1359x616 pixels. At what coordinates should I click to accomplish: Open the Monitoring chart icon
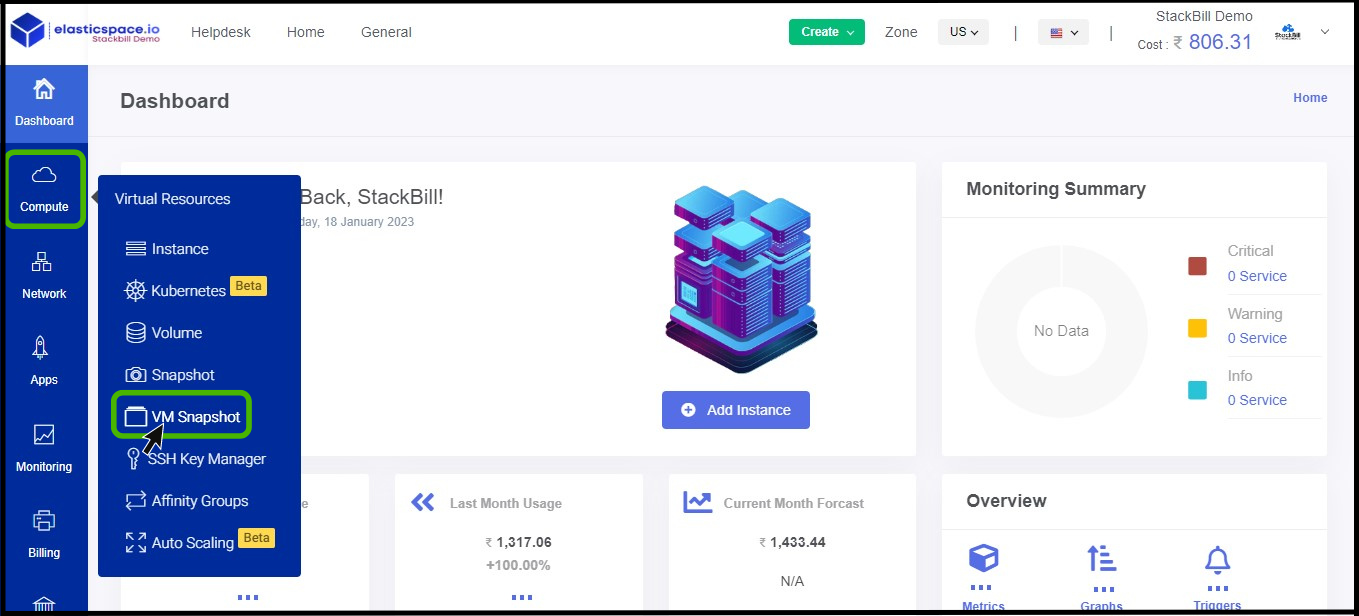click(x=44, y=436)
